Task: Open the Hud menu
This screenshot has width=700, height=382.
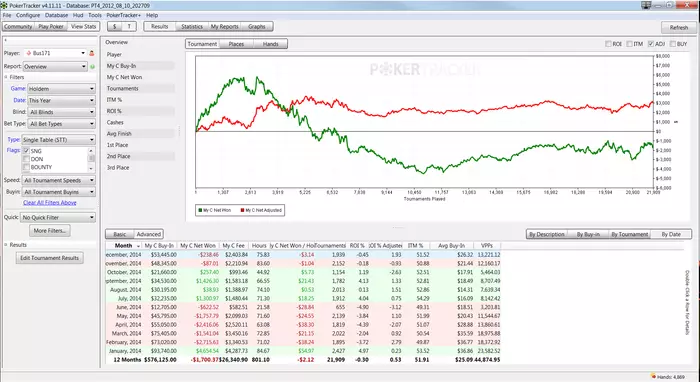Action: (78, 15)
